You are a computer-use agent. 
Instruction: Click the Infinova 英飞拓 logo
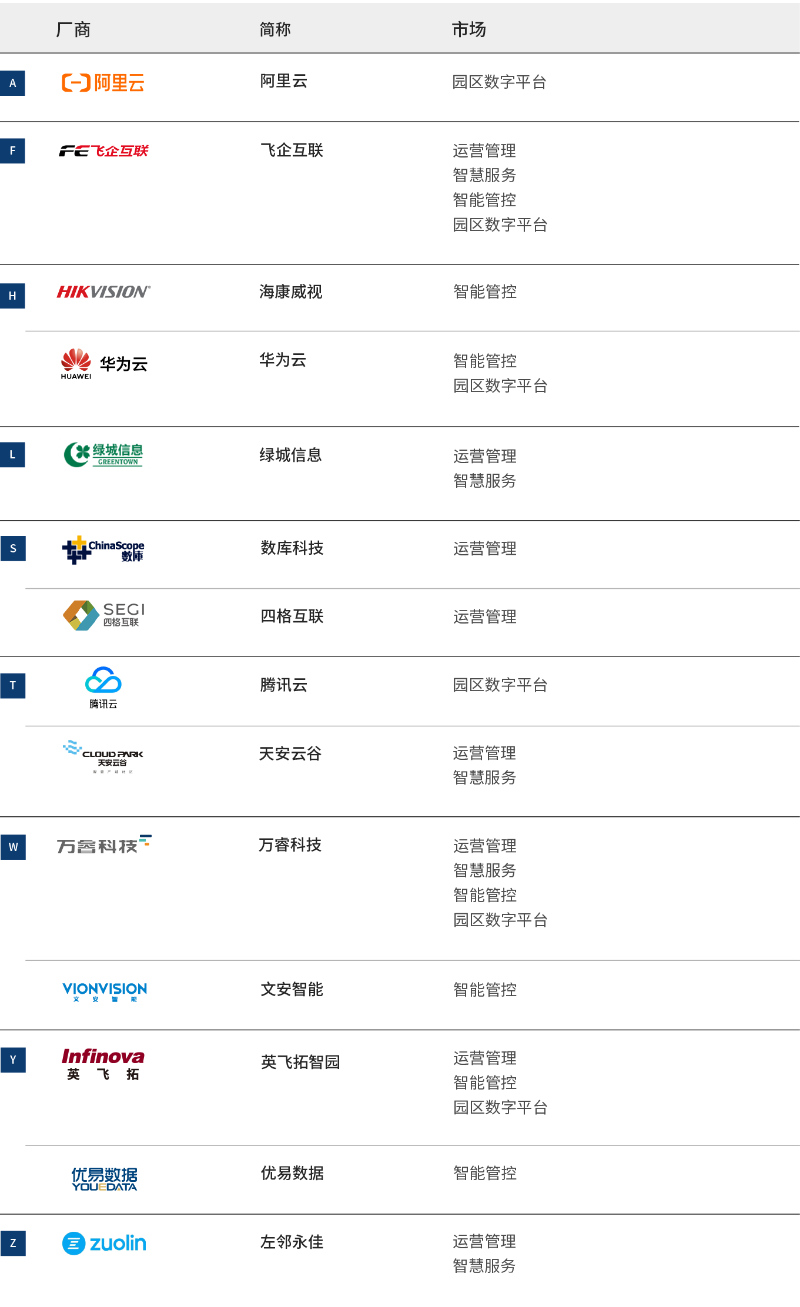click(x=103, y=1064)
